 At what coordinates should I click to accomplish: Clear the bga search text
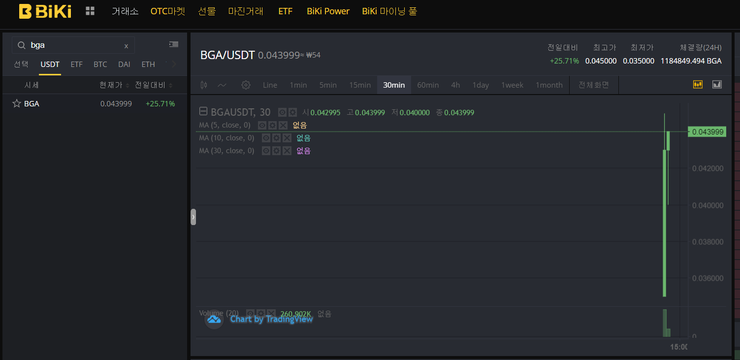126,46
